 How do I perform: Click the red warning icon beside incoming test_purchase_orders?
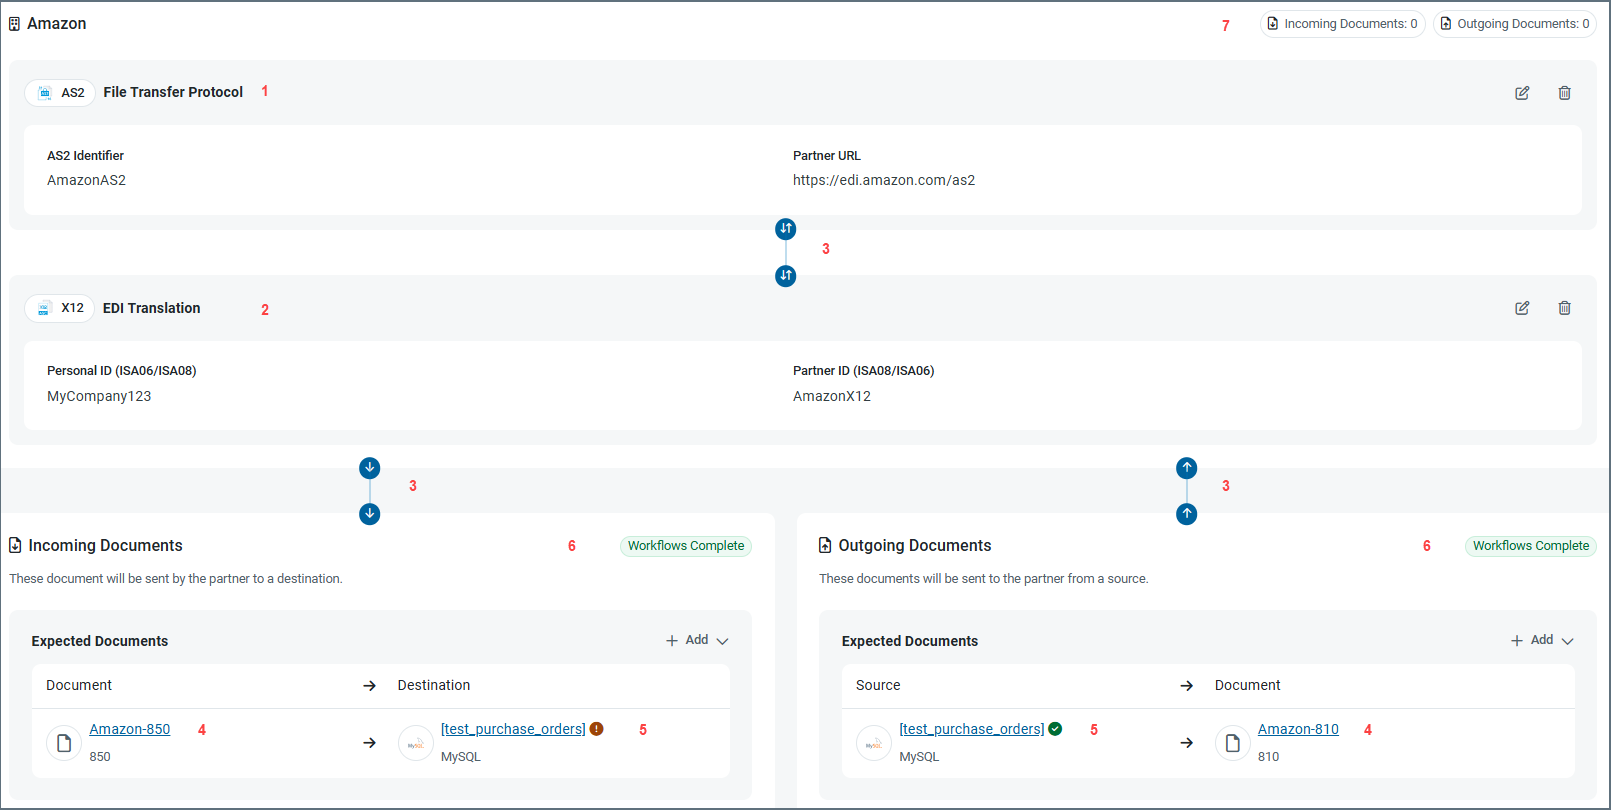(597, 729)
